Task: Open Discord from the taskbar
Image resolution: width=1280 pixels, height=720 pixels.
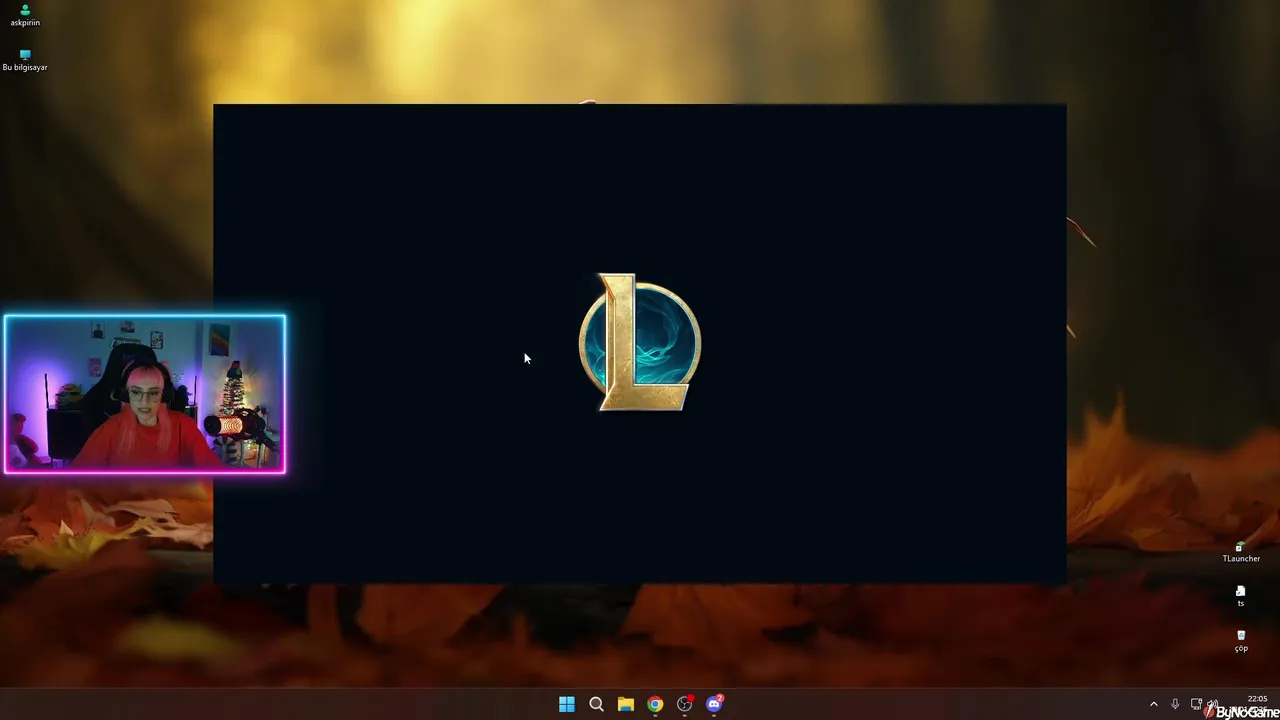Action: [714, 704]
